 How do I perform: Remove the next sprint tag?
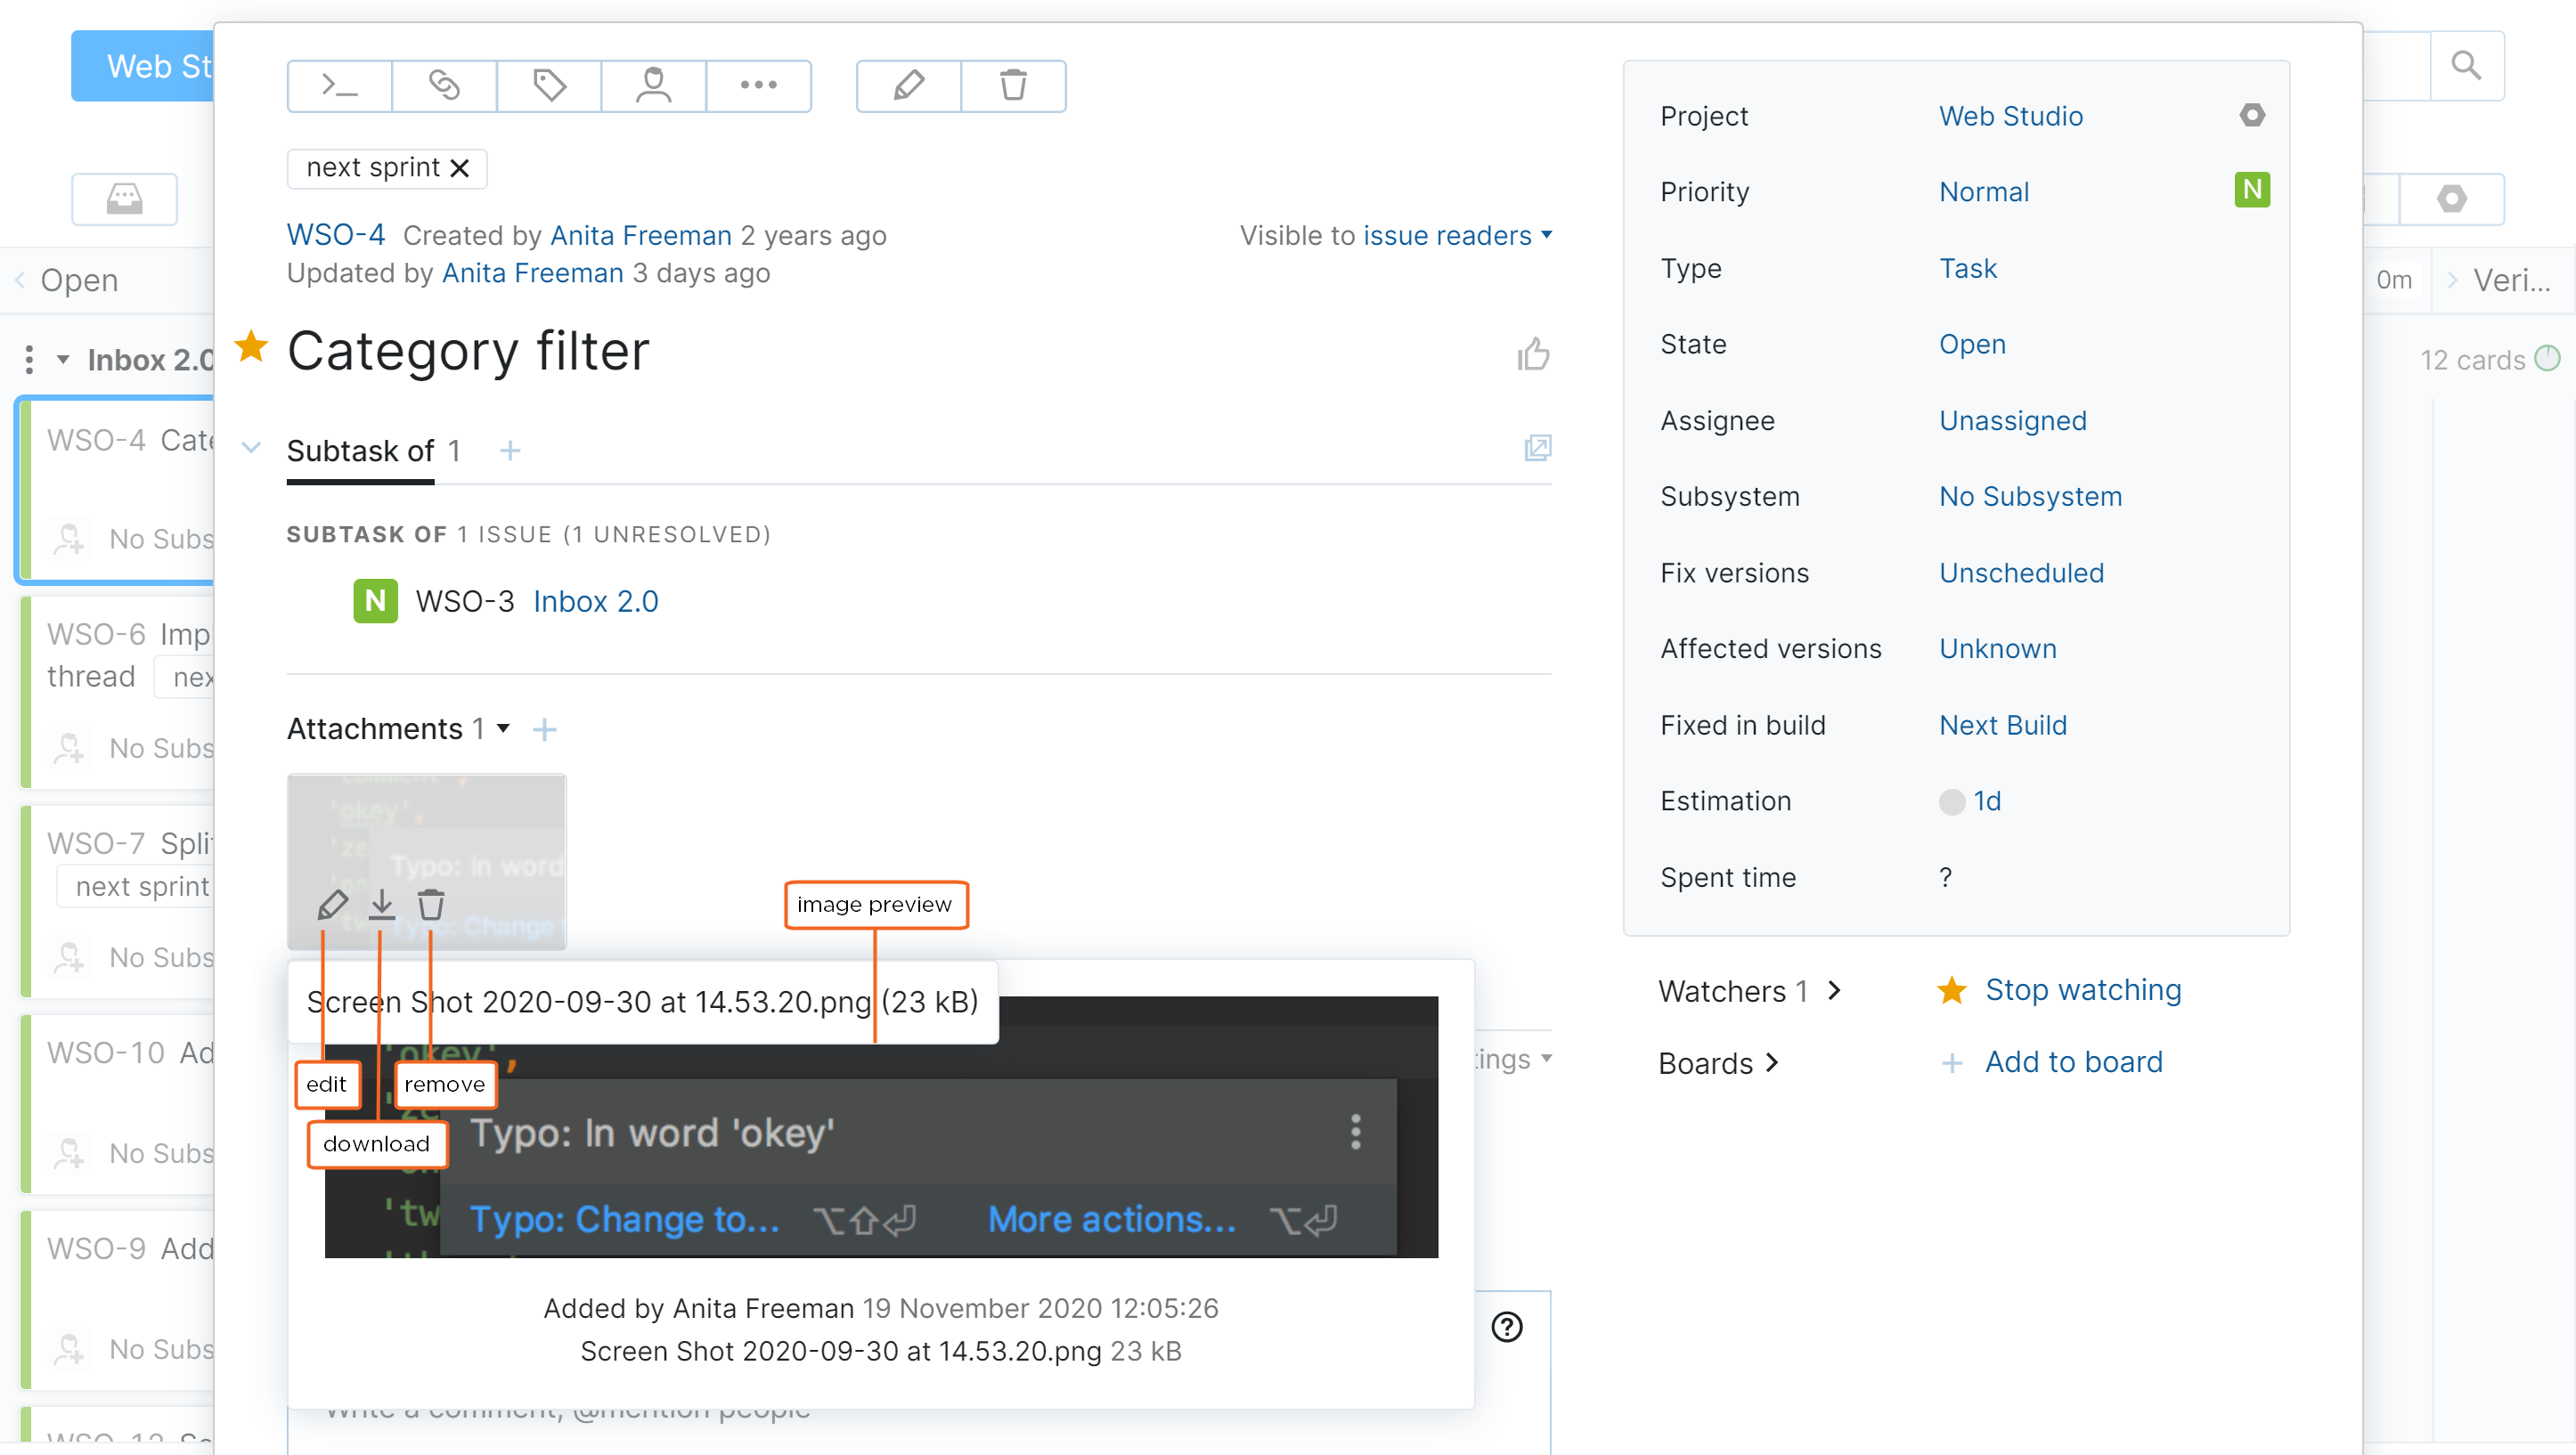[x=460, y=168]
